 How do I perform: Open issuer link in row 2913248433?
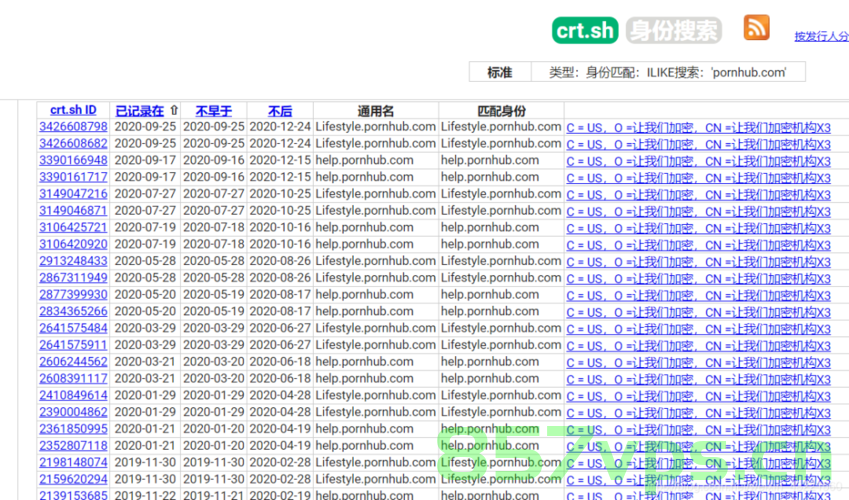698,262
